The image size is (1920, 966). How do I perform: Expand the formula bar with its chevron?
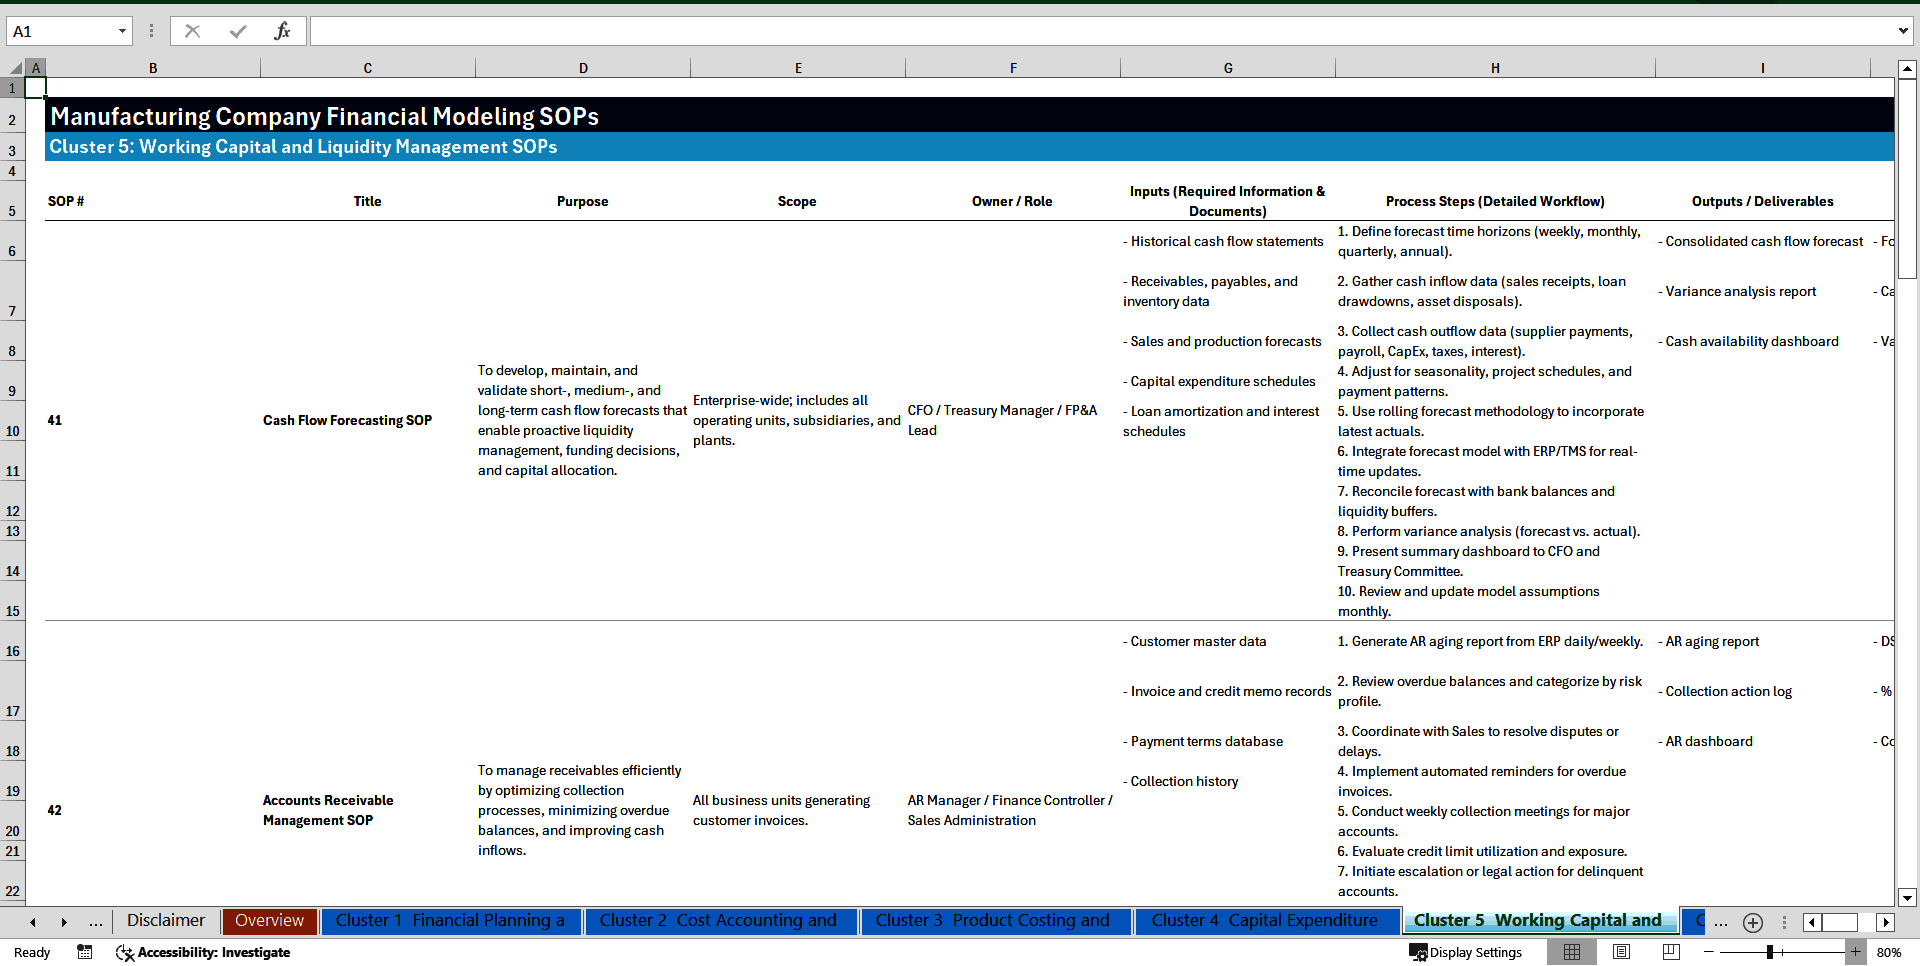click(x=1904, y=30)
